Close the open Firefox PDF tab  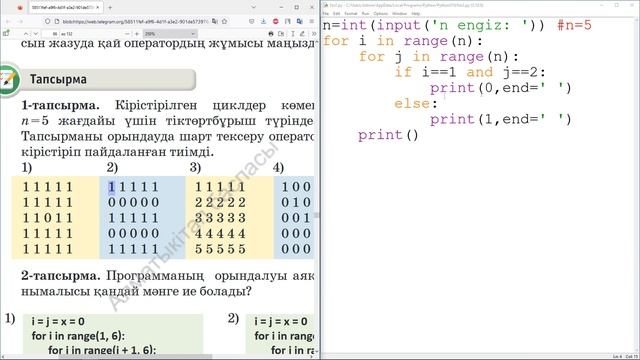click(98, 7)
